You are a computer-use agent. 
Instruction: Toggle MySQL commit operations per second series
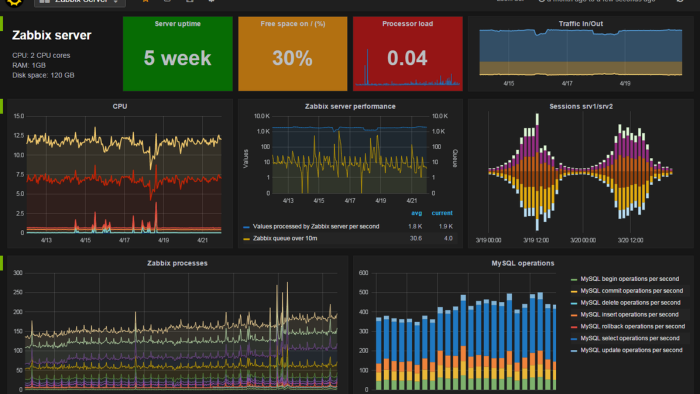coord(631,291)
